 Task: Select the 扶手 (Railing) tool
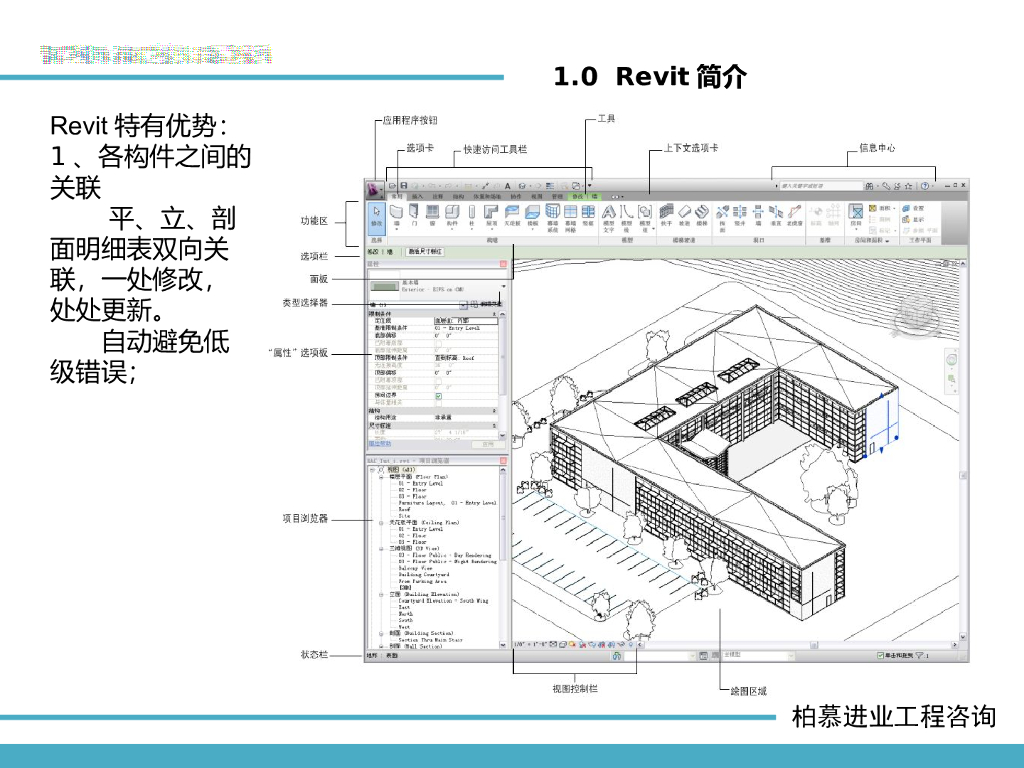(x=666, y=216)
